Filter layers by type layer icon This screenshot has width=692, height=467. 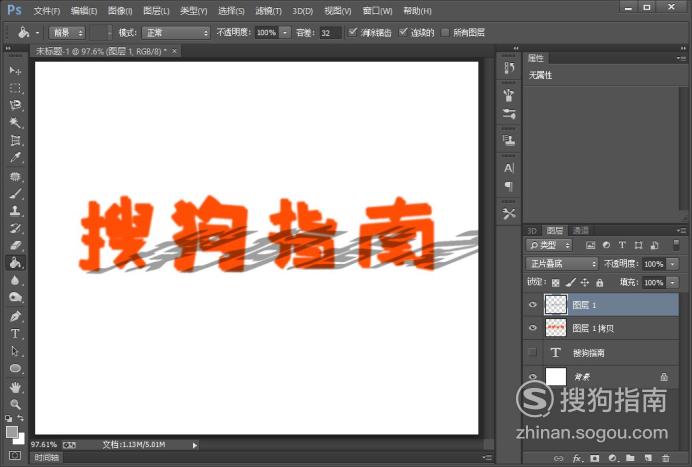coord(622,245)
